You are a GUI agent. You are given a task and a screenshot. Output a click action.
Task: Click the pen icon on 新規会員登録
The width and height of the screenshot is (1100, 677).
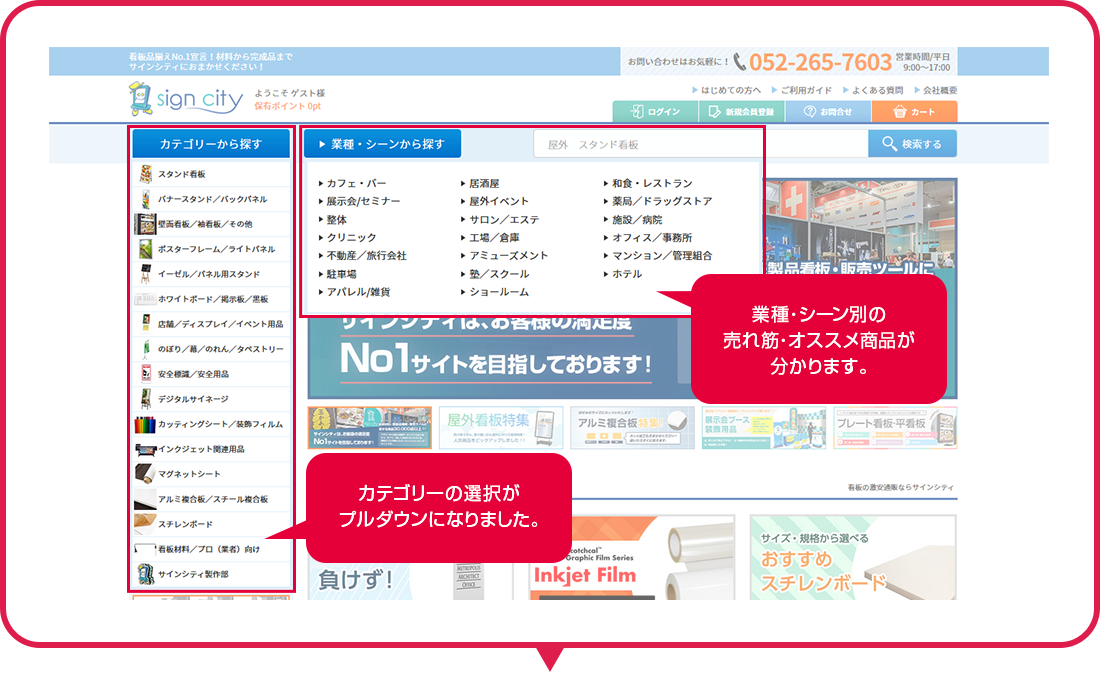tap(715, 110)
